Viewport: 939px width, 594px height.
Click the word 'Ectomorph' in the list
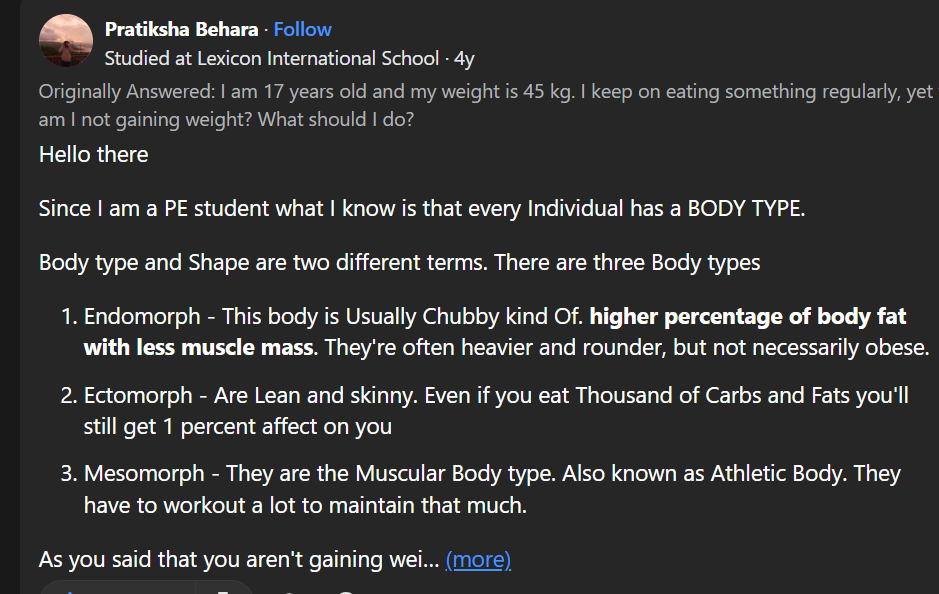point(138,395)
